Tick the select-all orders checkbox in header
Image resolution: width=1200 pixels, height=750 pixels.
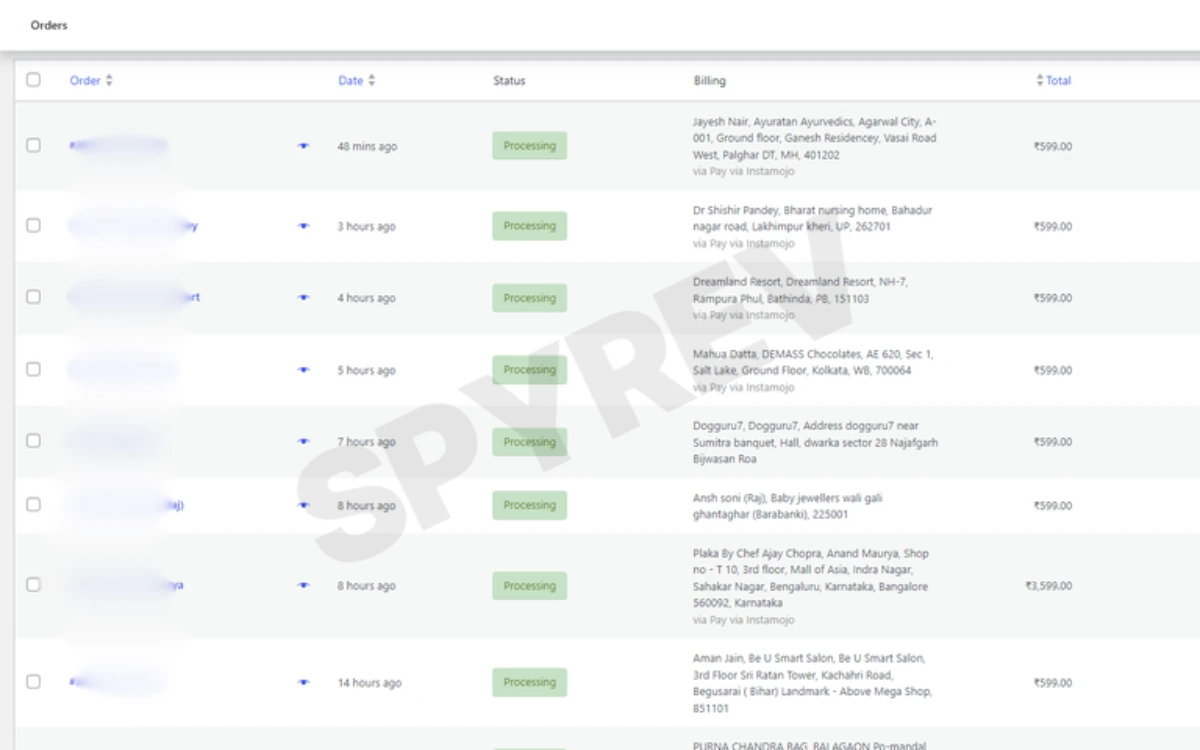[34, 80]
